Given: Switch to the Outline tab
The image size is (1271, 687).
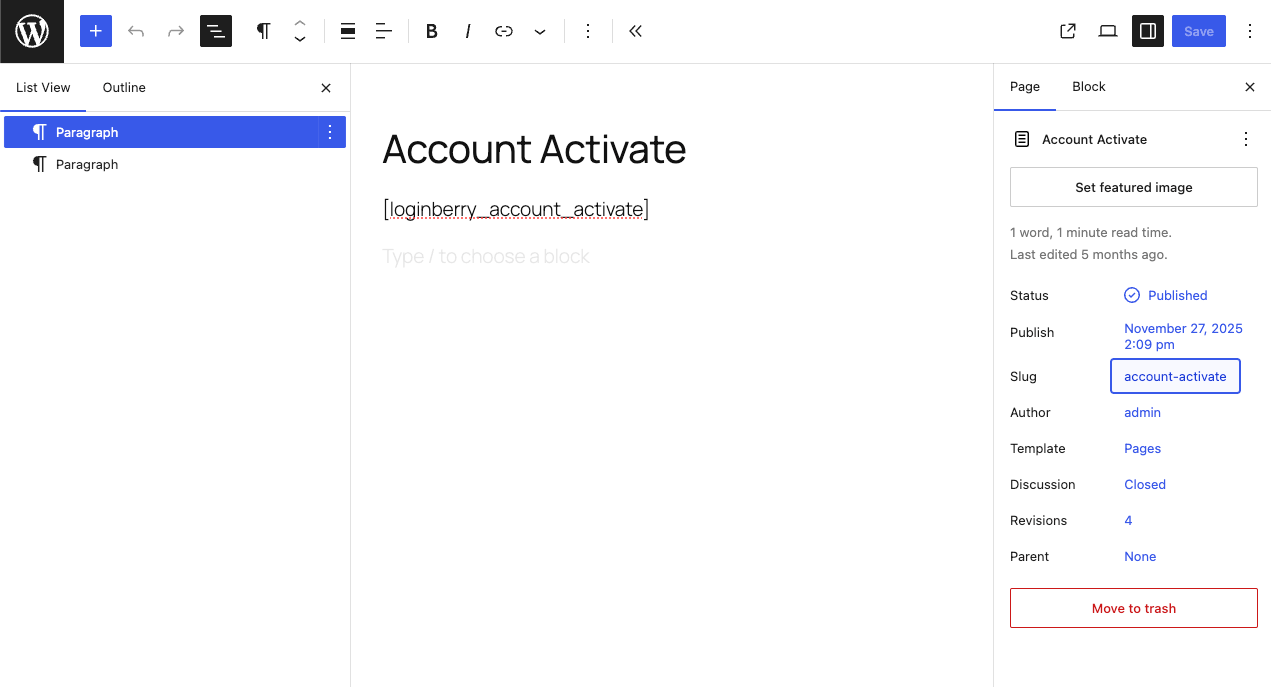Looking at the screenshot, I should point(124,88).
